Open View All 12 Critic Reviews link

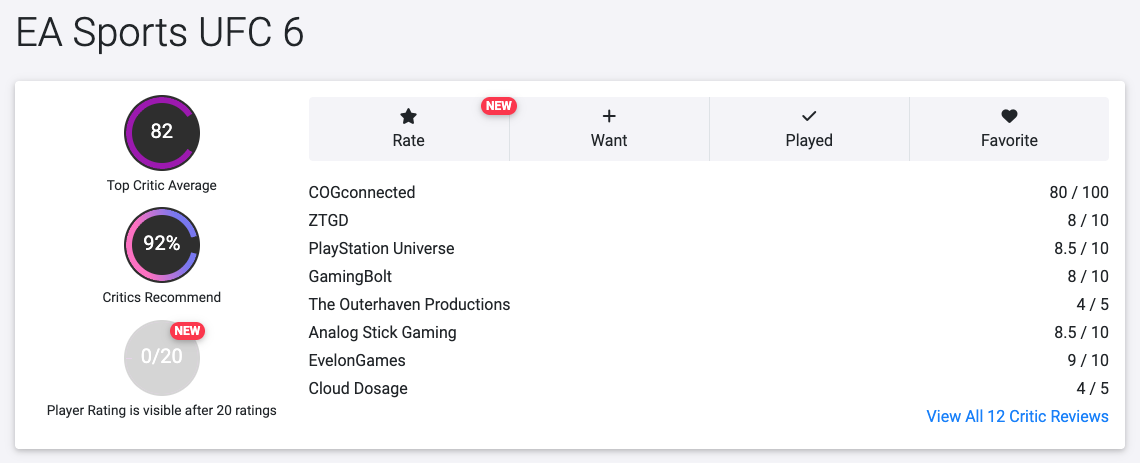[x=1017, y=416]
